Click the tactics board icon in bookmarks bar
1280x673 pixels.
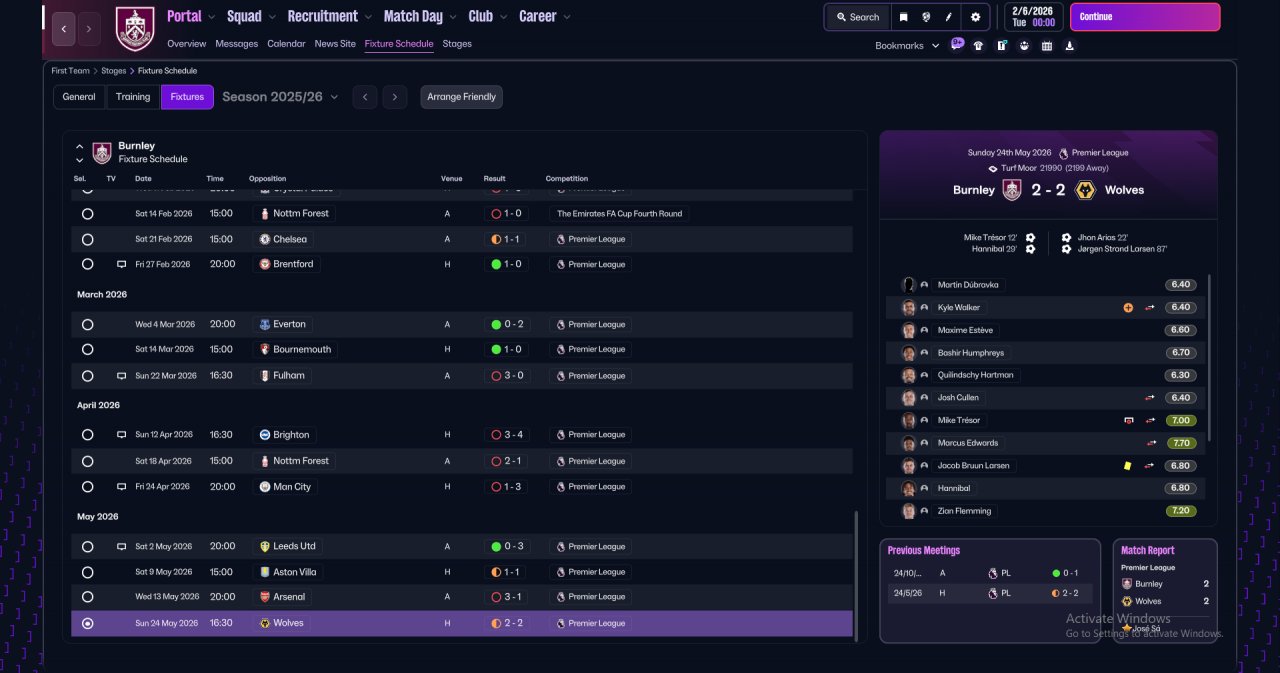coord(1001,45)
